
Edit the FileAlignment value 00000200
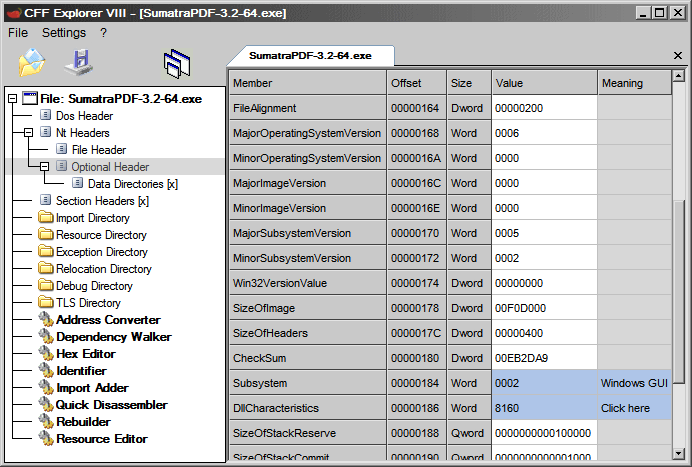[545, 108]
